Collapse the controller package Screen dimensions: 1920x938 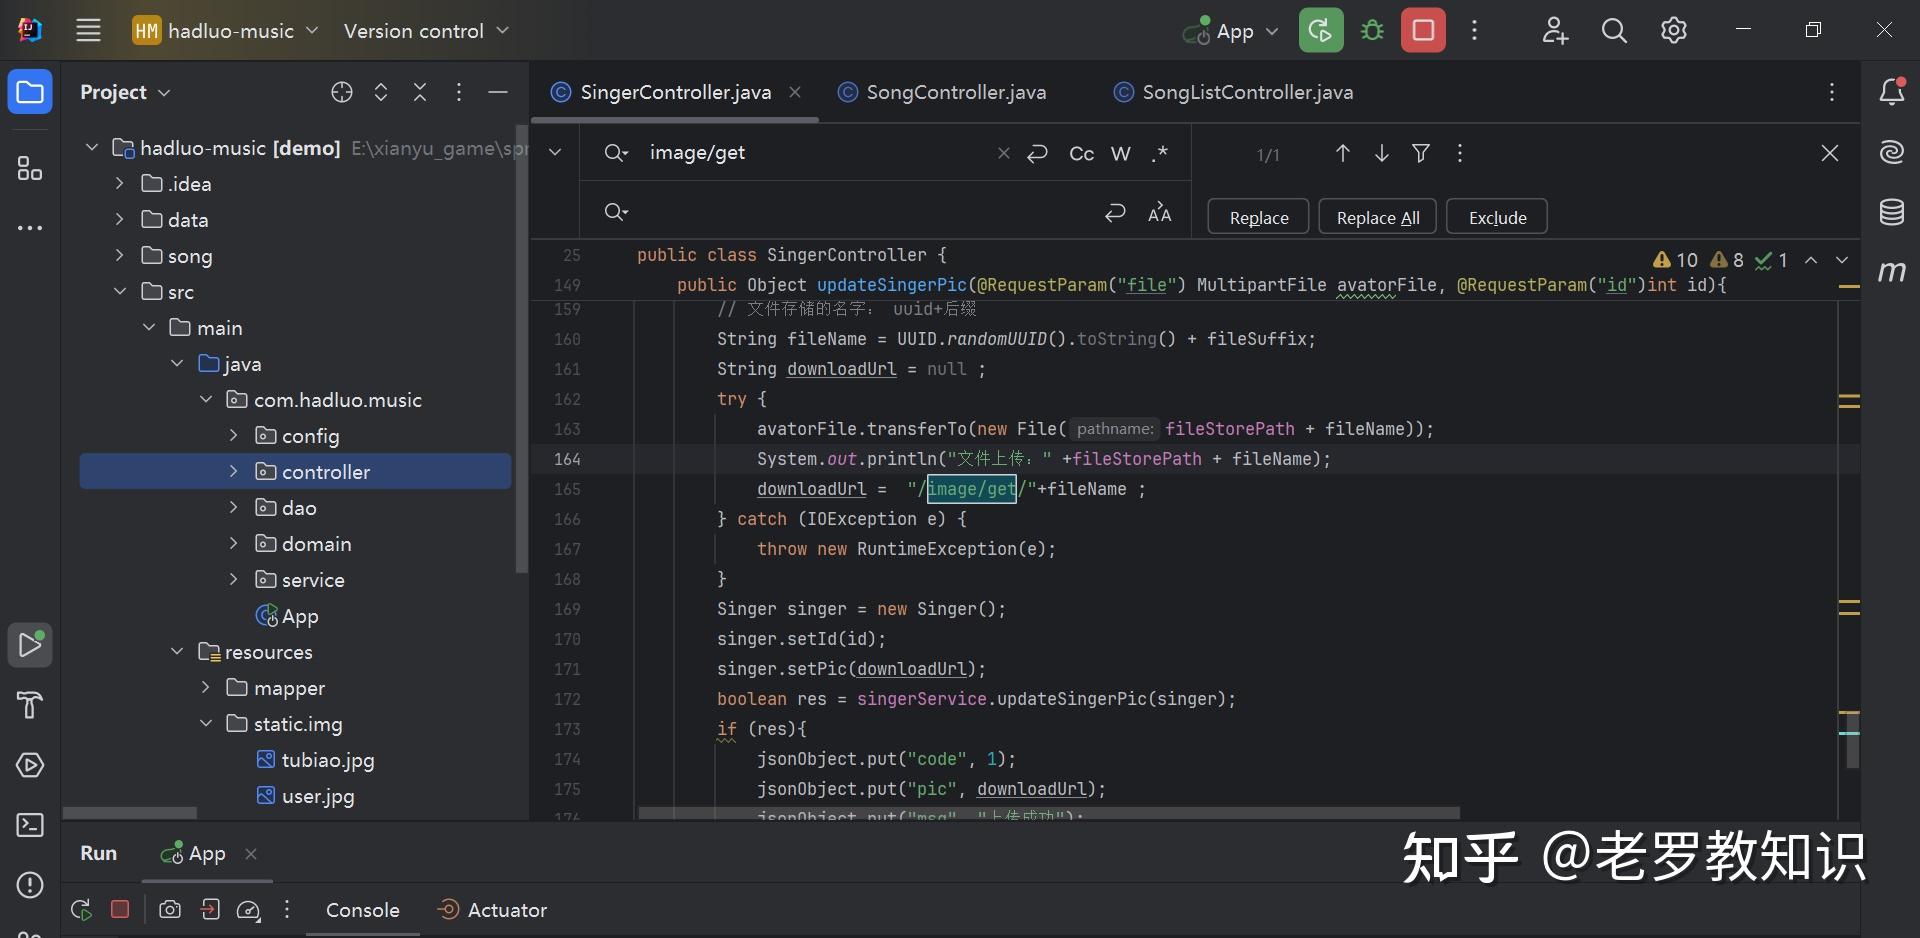coord(234,471)
